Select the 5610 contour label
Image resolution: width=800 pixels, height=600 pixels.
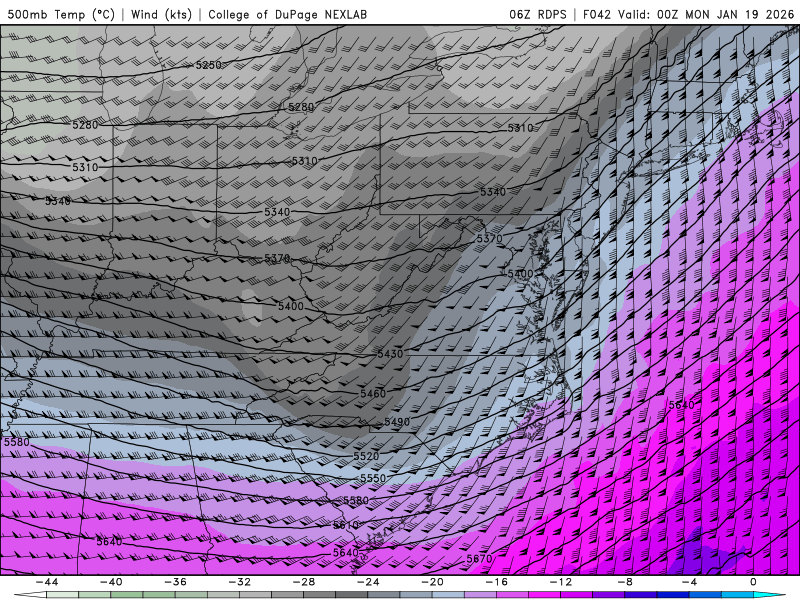pos(346,525)
